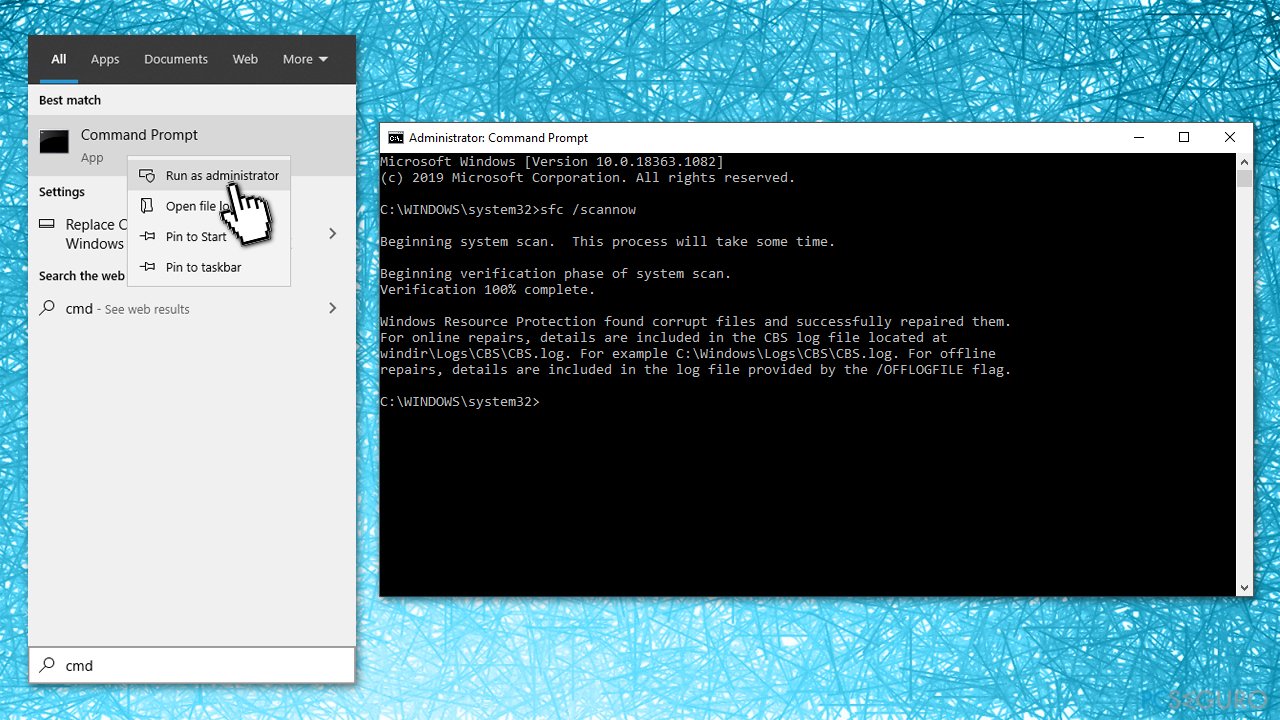Viewport: 1280px width, 720px height.
Task: Expand the cmd web results chevron
Action: 332,309
